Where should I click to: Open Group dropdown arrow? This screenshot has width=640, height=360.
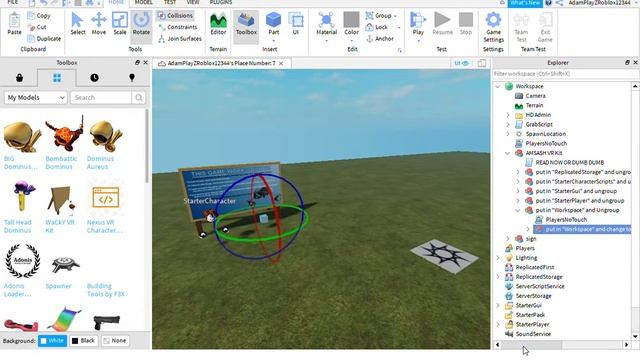click(x=396, y=16)
